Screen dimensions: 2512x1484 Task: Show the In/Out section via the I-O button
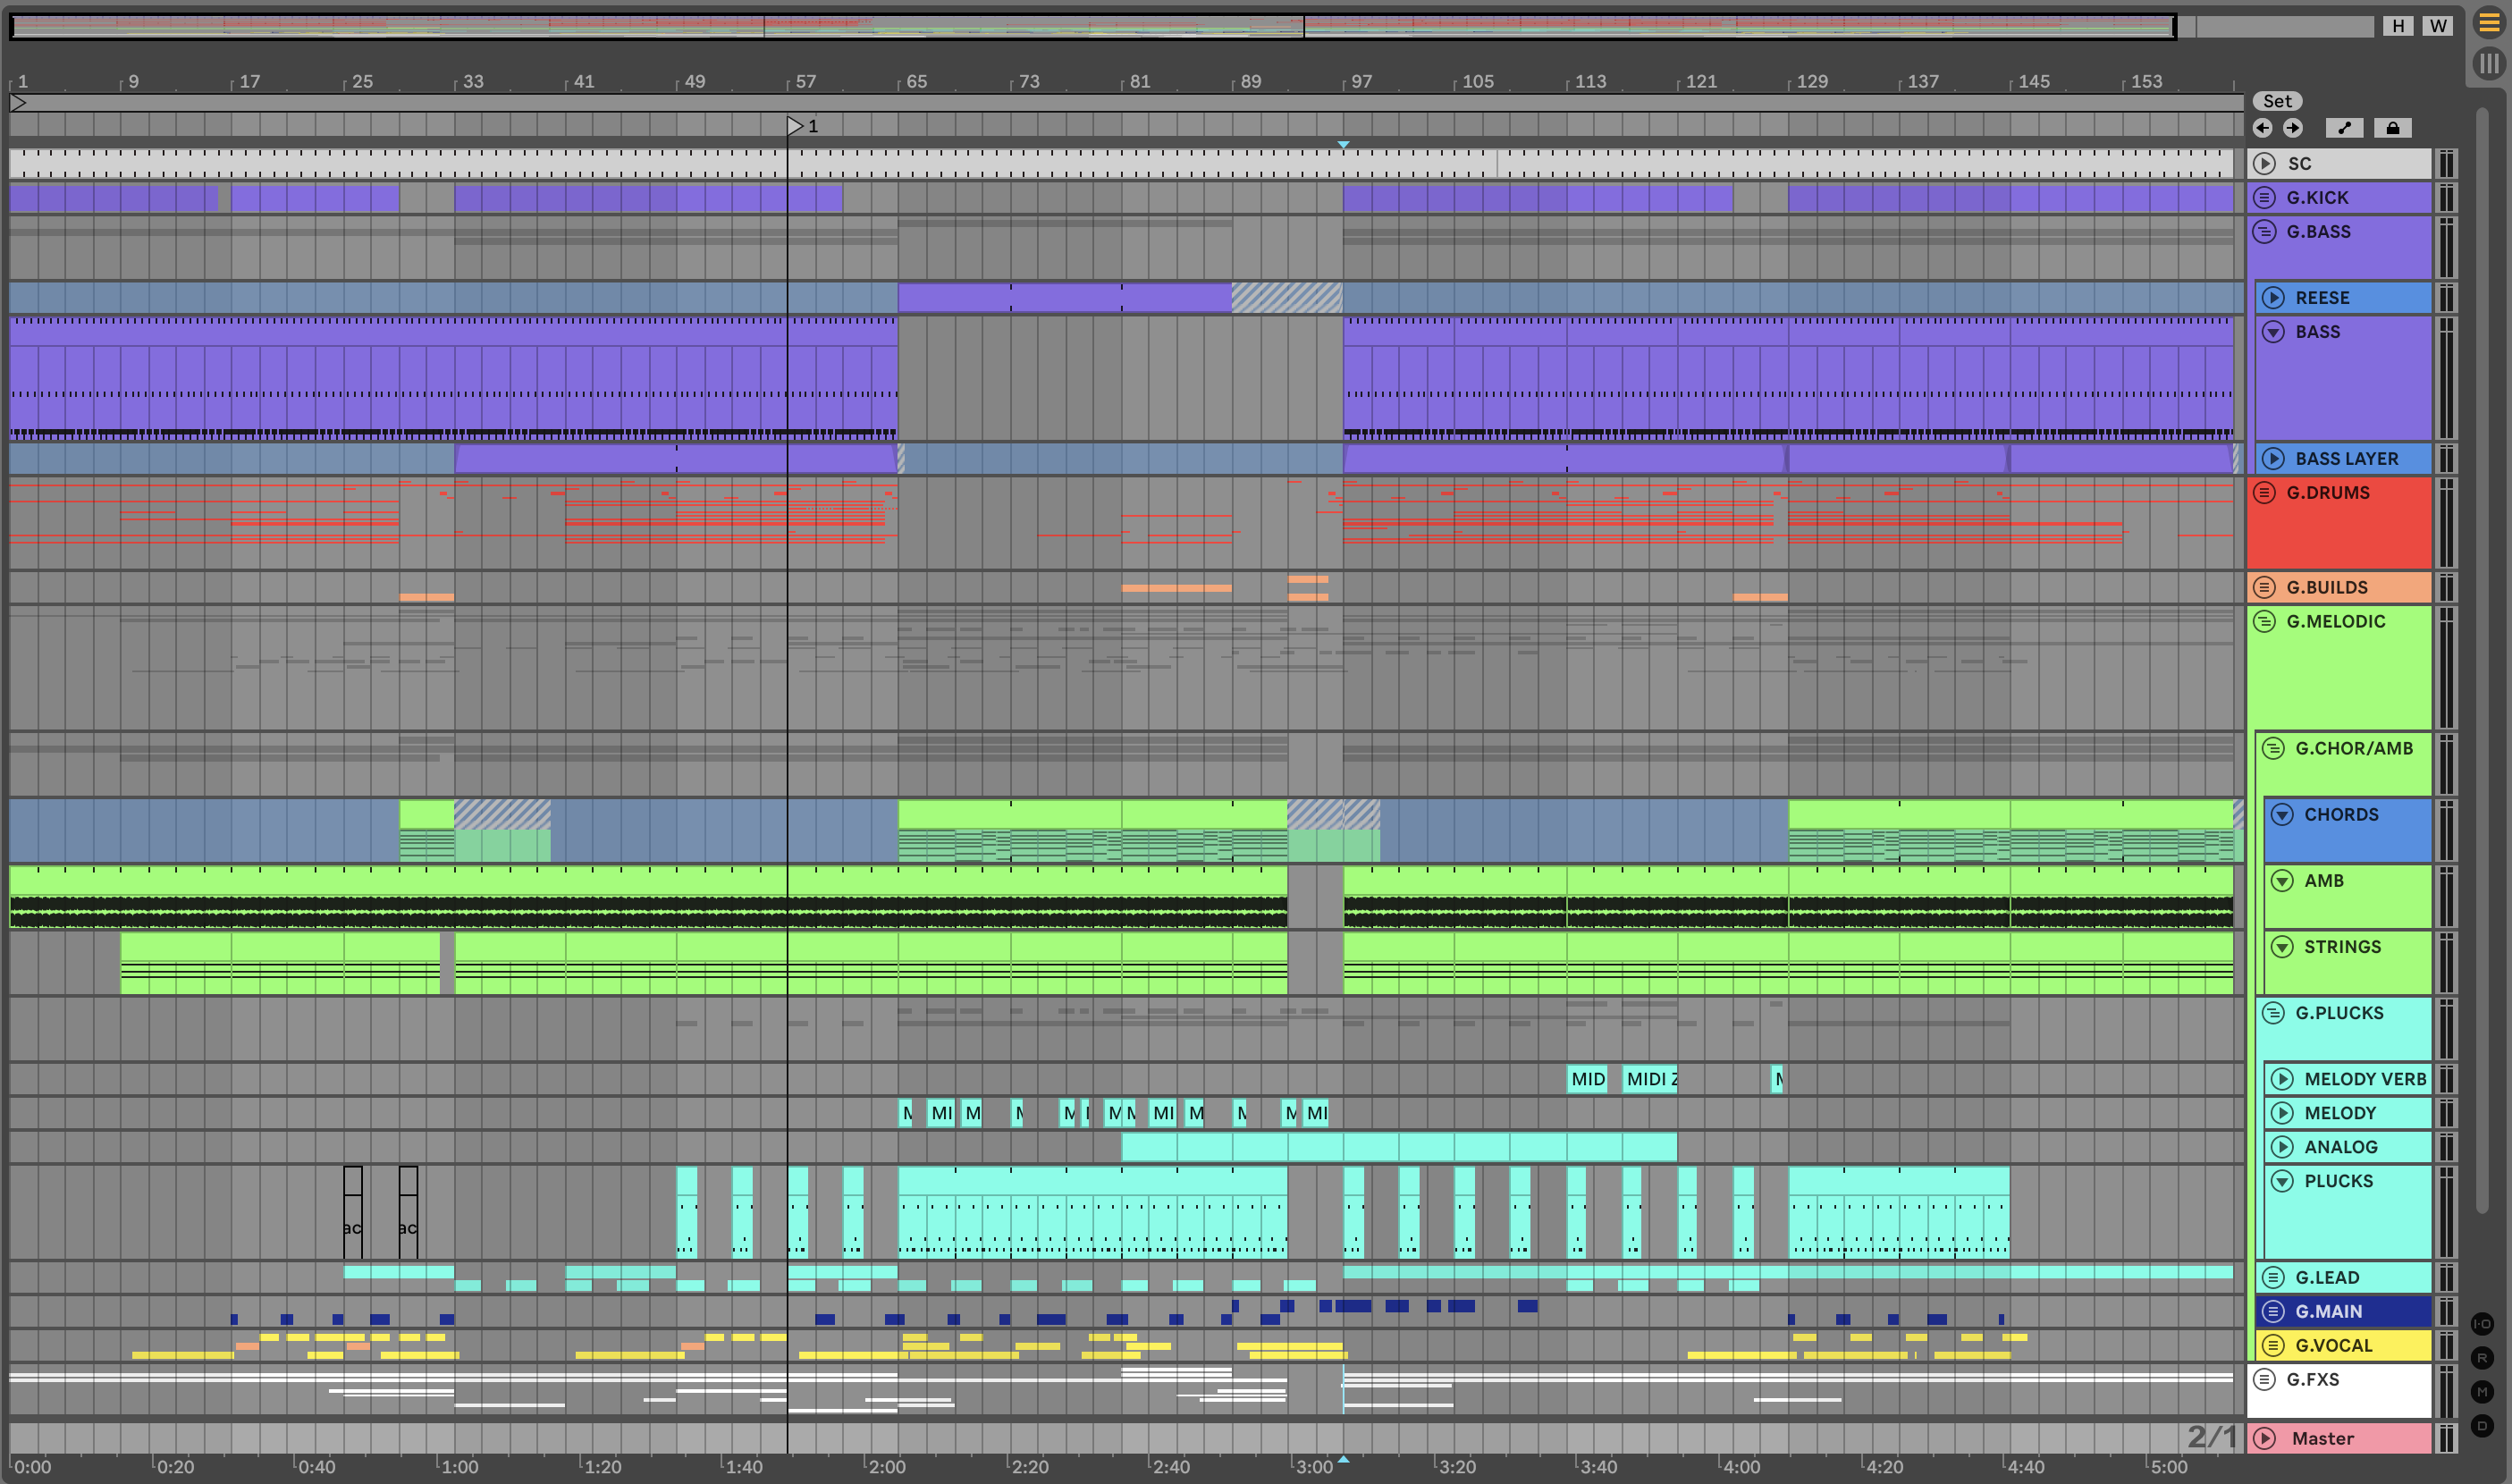click(x=2482, y=1324)
